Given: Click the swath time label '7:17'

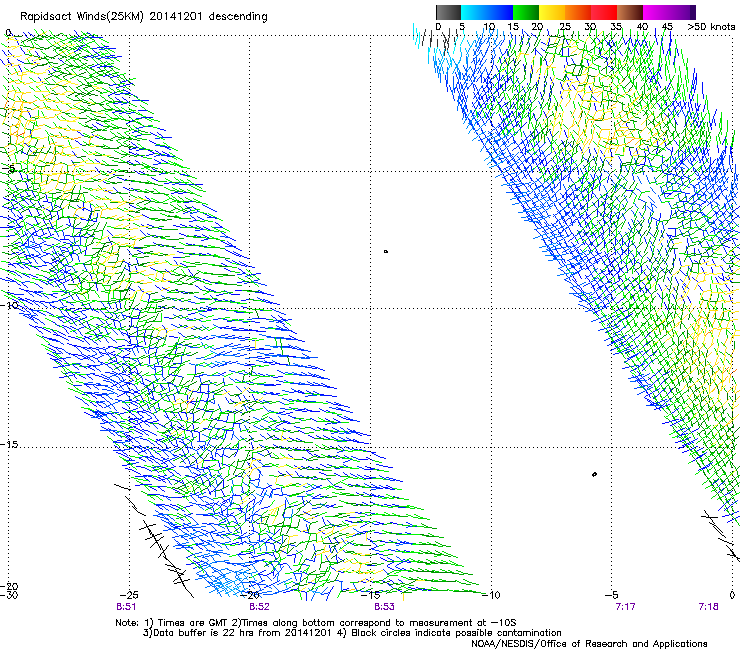Looking at the screenshot, I should (625, 607).
